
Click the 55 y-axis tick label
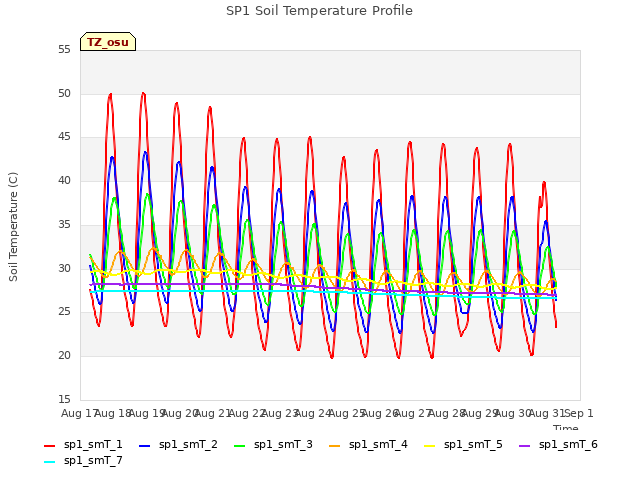(x=64, y=49)
